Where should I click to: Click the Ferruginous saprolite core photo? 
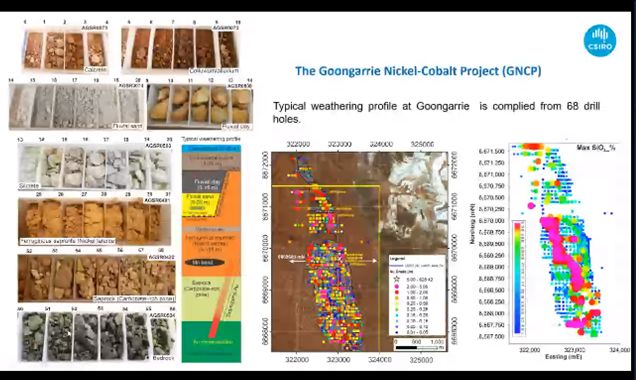(95, 221)
